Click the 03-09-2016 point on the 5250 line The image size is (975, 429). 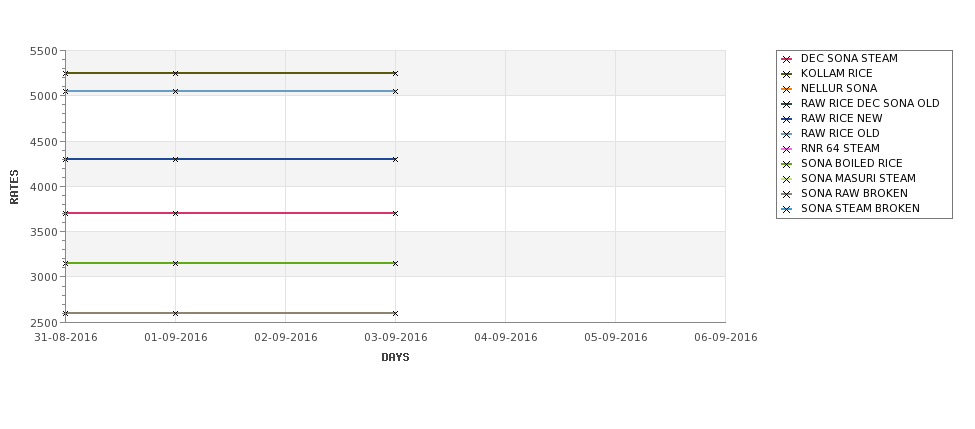(395, 73)
